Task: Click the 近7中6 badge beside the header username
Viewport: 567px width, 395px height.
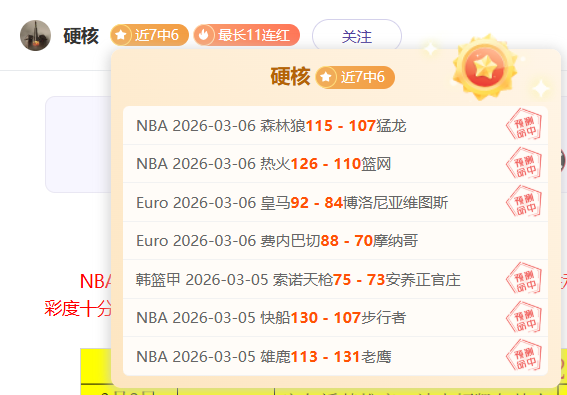Action: (x=149, y=35)
